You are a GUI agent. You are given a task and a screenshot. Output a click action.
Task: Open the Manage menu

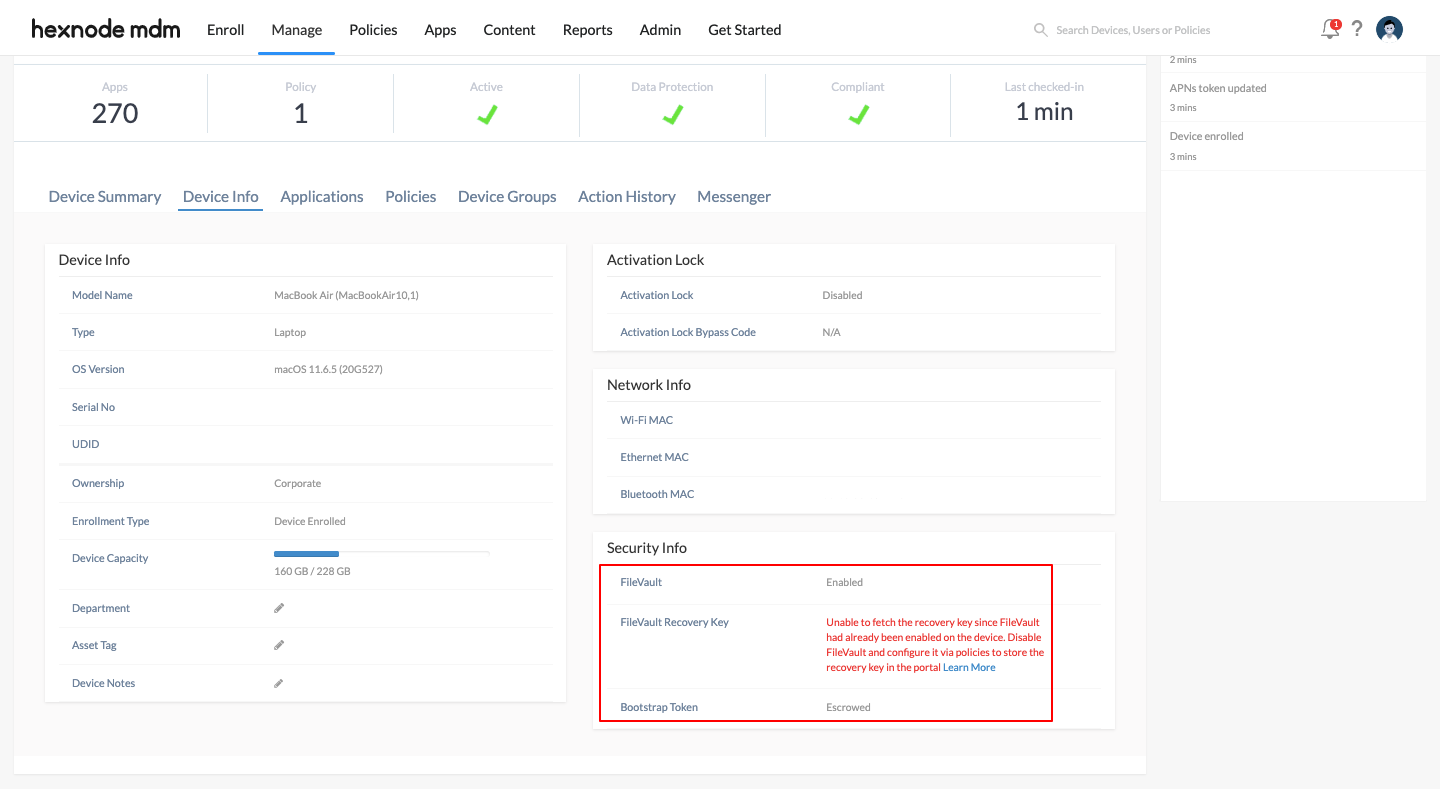(297, 30)
